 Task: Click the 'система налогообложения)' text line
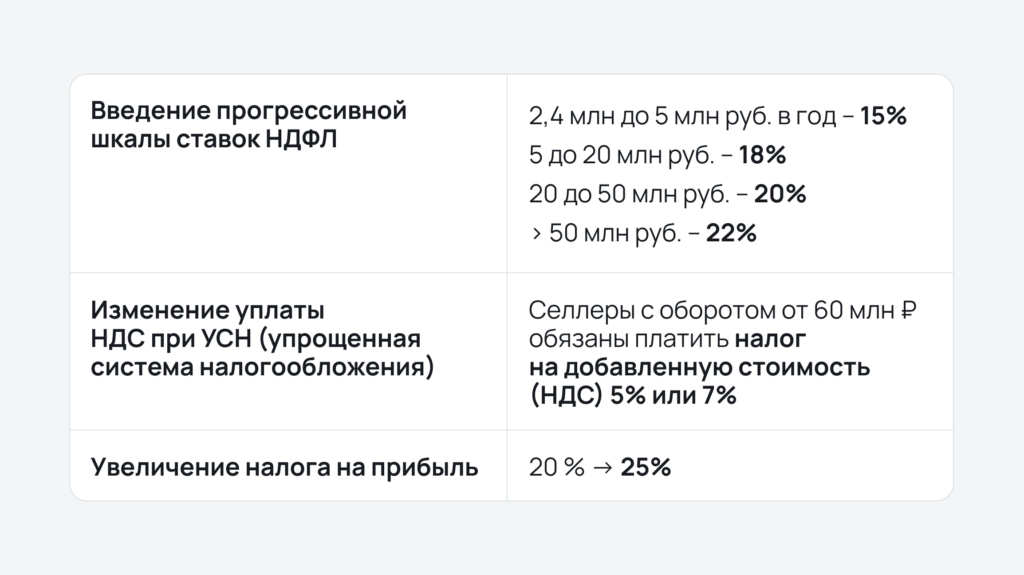tap(262, 368)
